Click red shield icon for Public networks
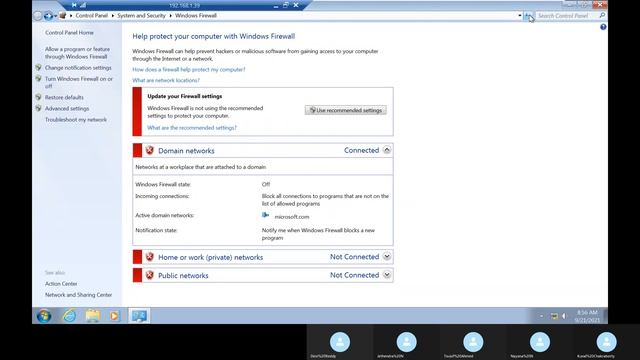The width and height of the screenshot is (640, 360). click(x=149, y=276)
